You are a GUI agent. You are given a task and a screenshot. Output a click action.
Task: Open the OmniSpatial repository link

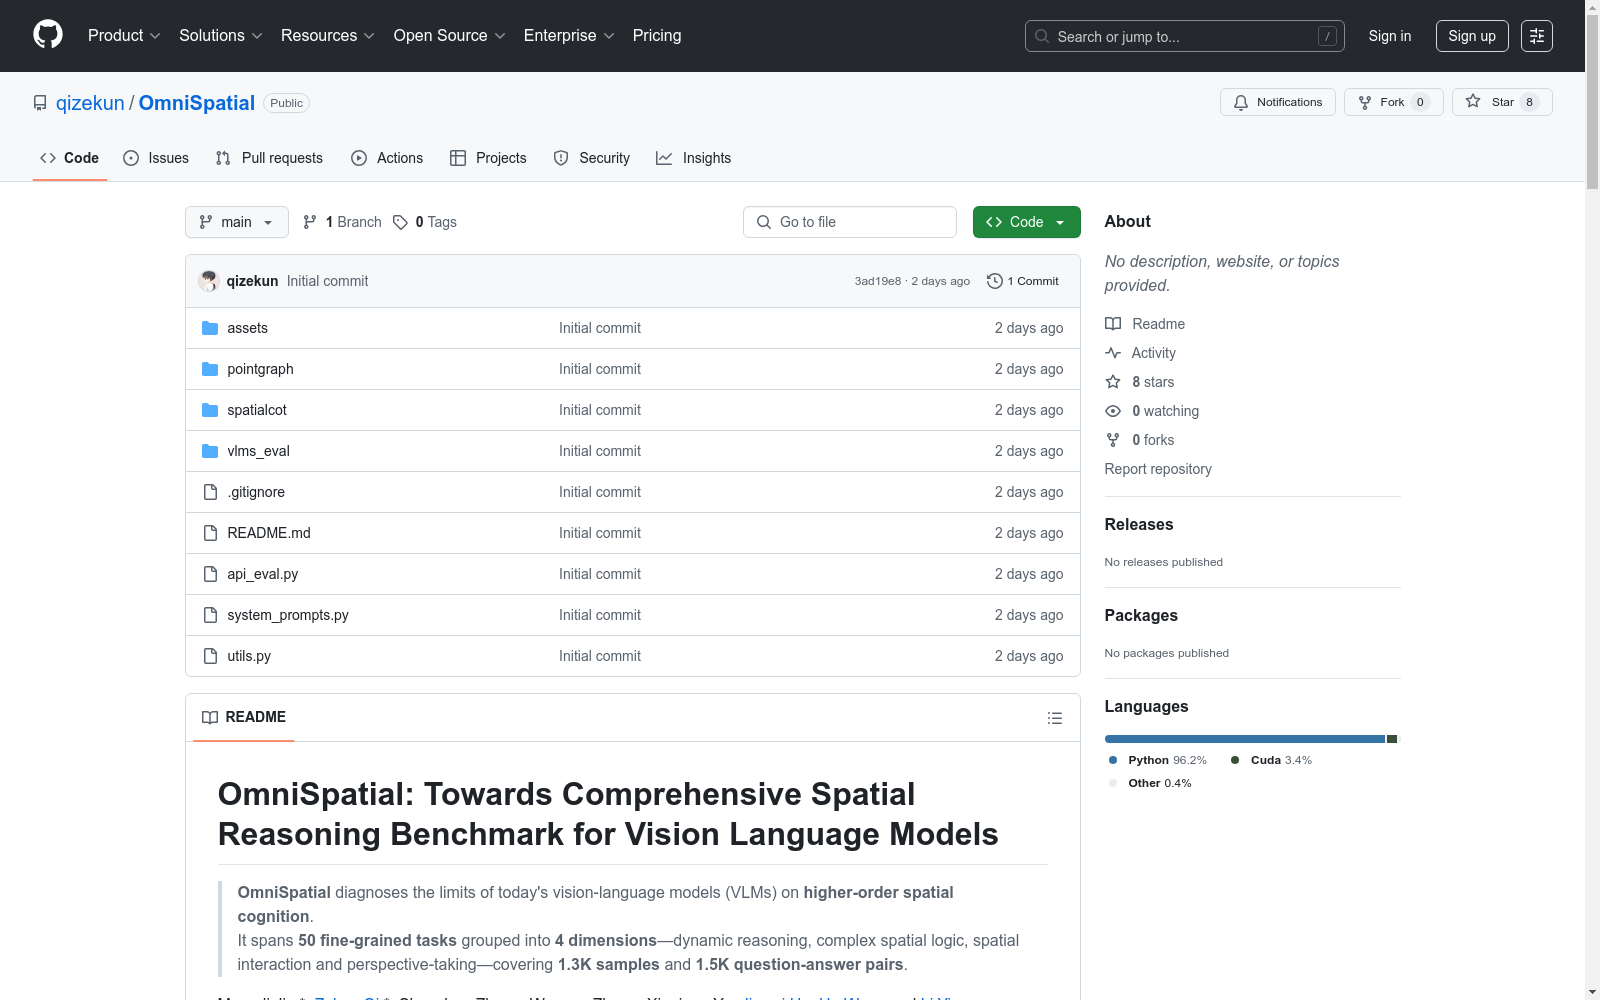point(197,103)
